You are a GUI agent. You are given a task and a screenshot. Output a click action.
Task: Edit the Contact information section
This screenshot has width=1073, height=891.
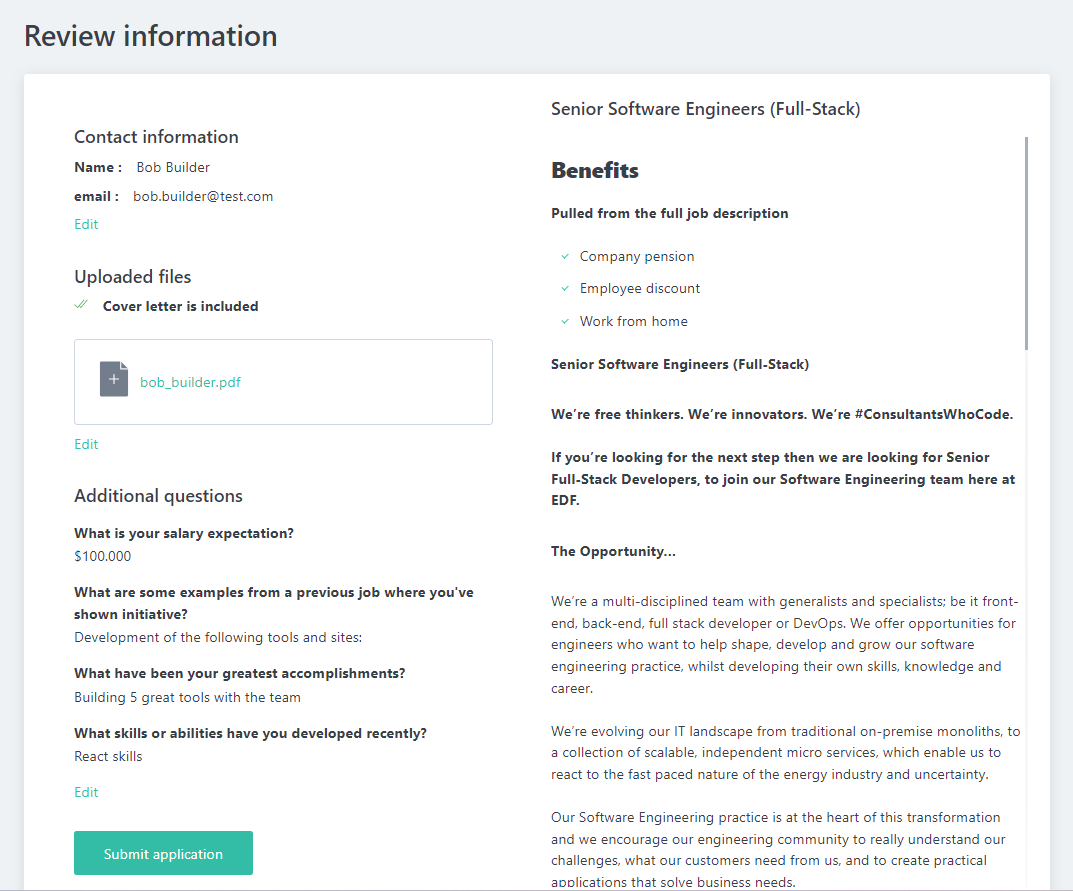86,224
